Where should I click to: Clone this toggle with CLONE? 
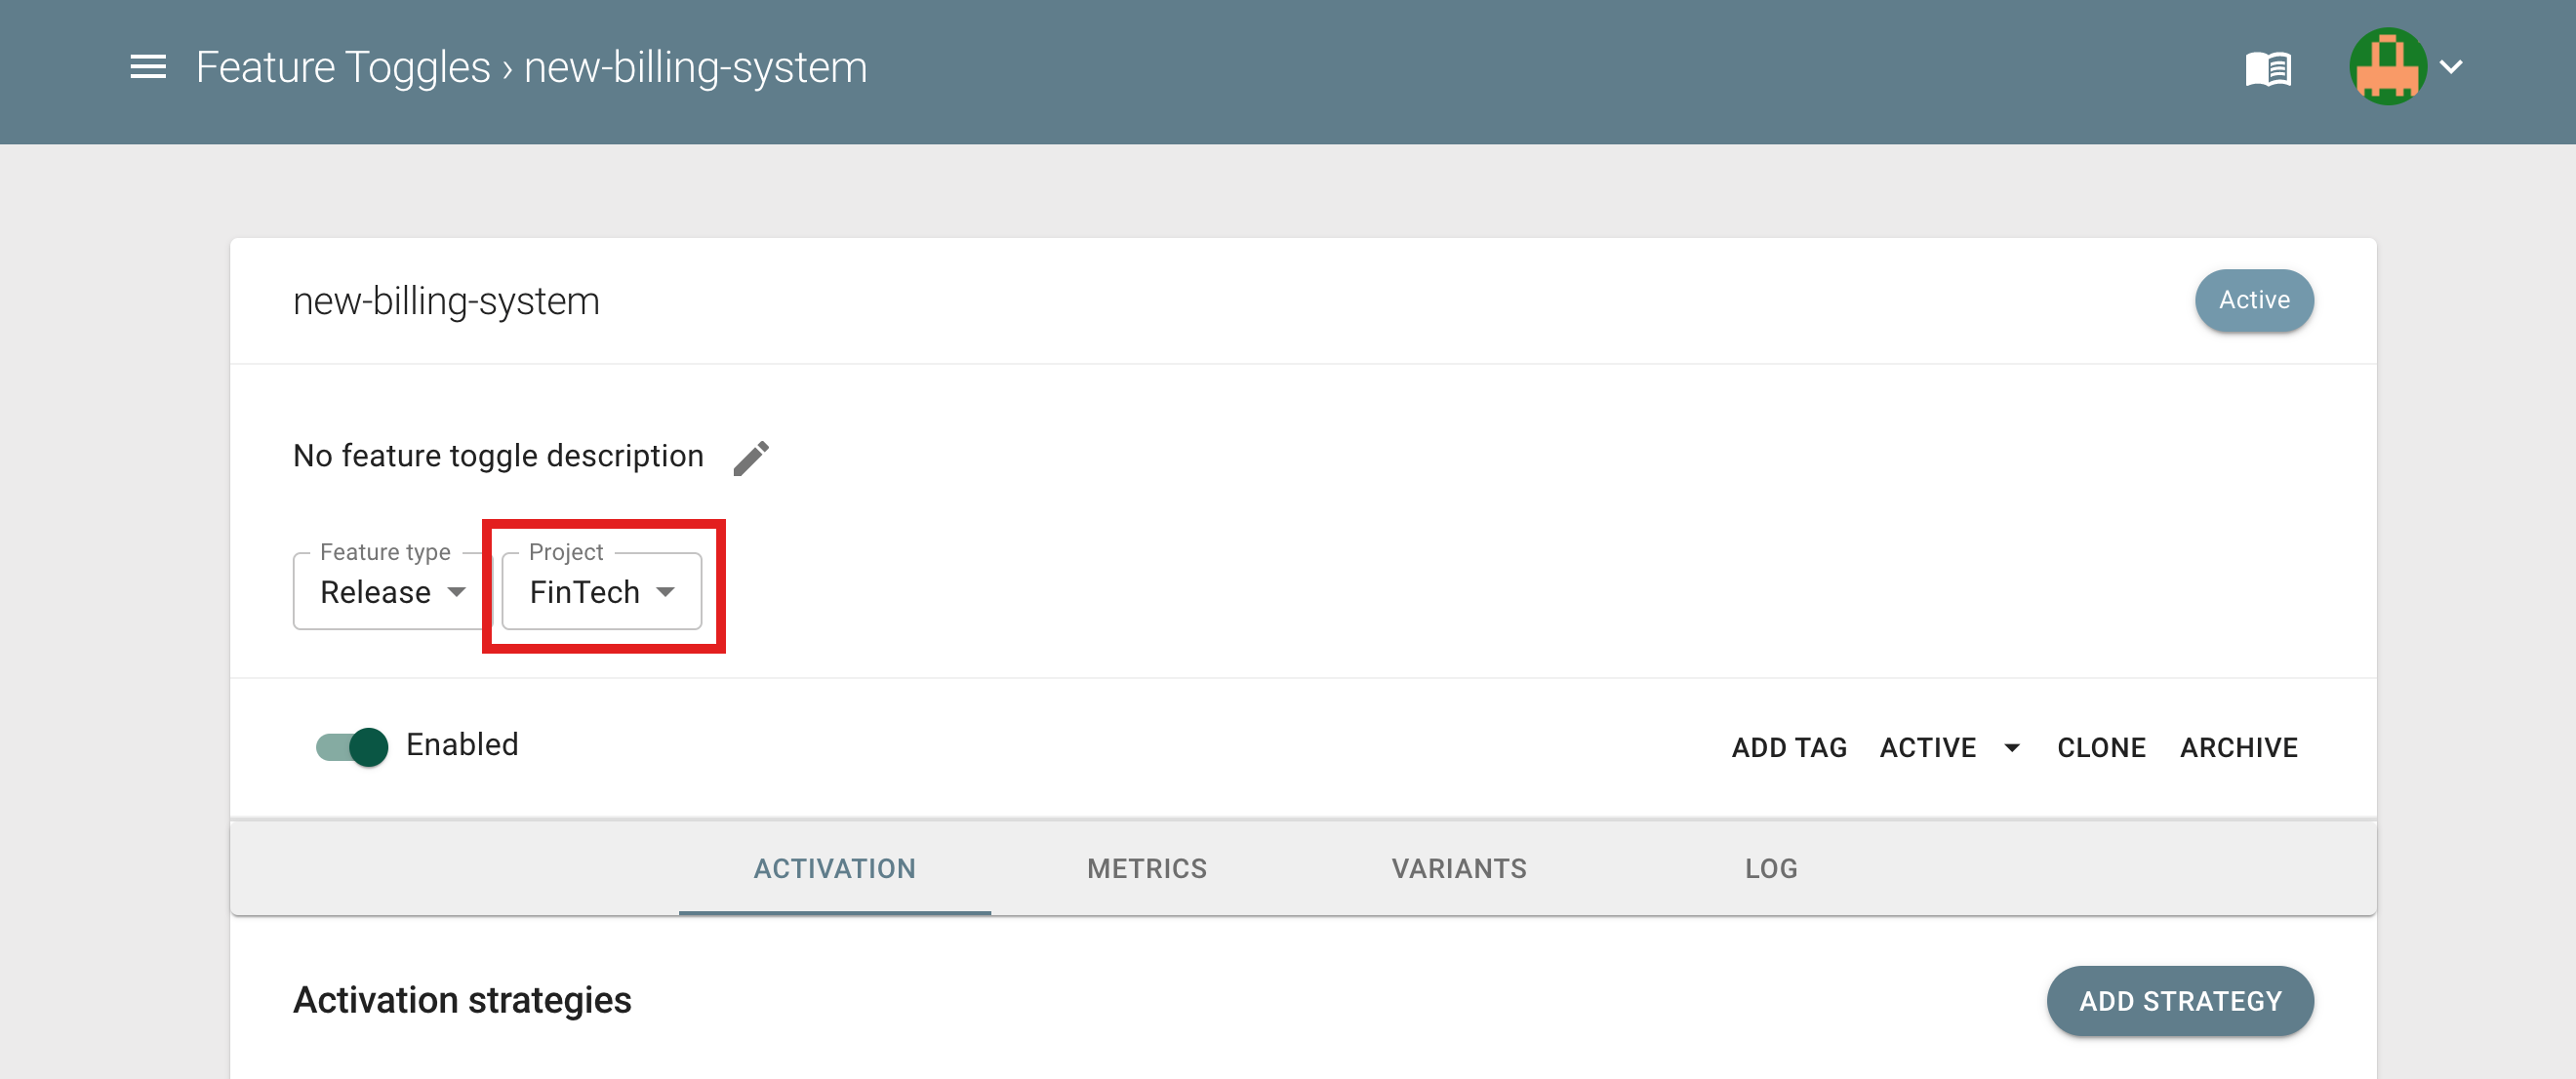point(2101,747)
